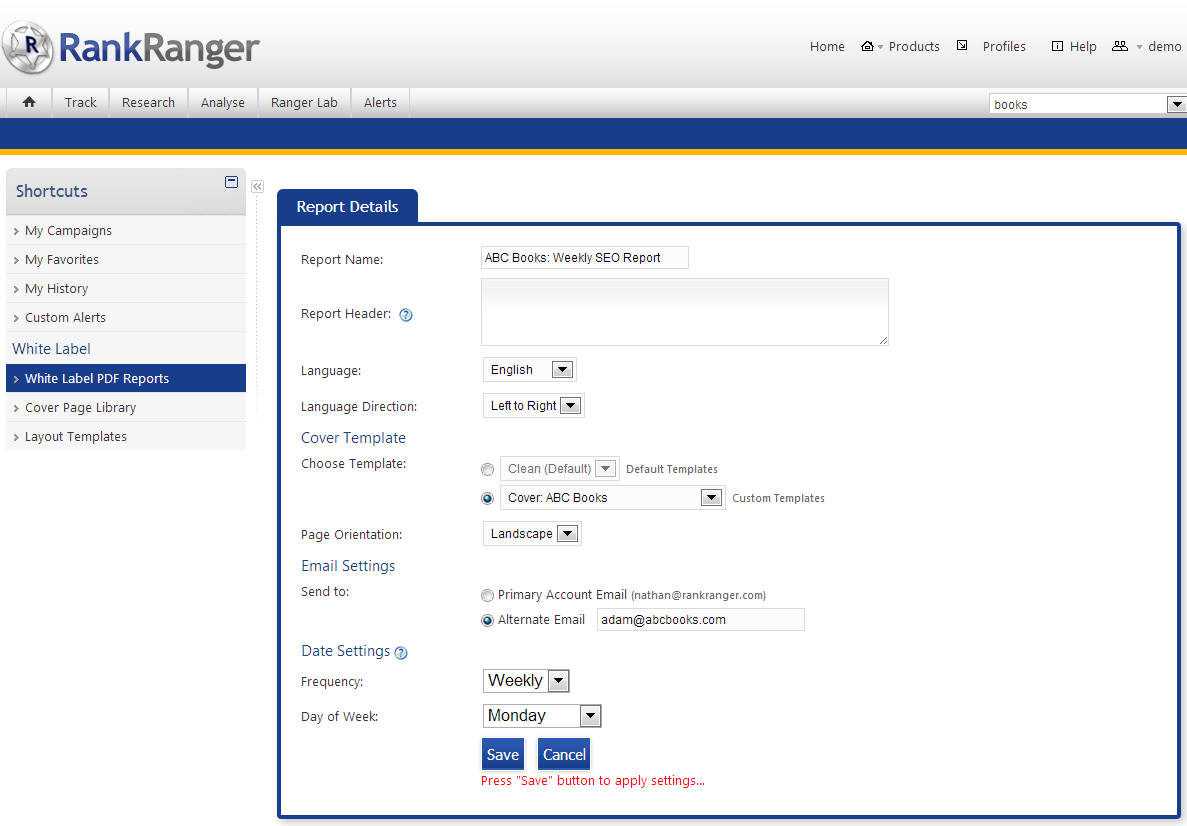Select the Report Details tab
This screenshot has height=826, width=1187.
click(x=347, y=207)
